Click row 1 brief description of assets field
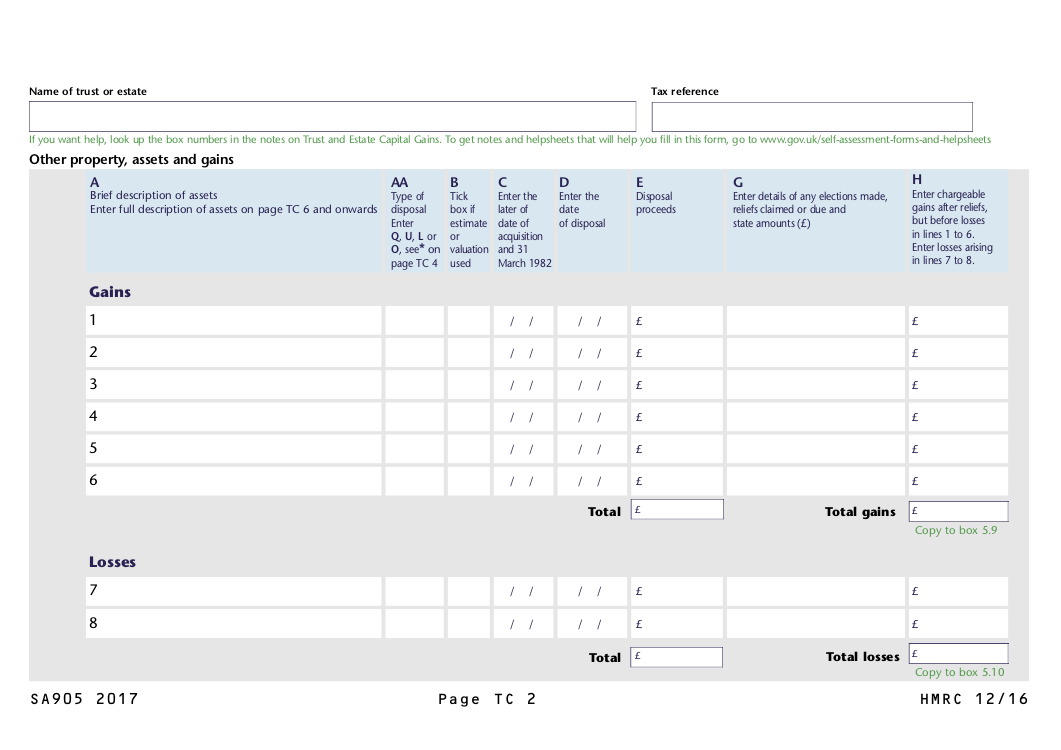Image resolution: width=1061 pixels, height=750 pixels. click(x=234, y=321)
